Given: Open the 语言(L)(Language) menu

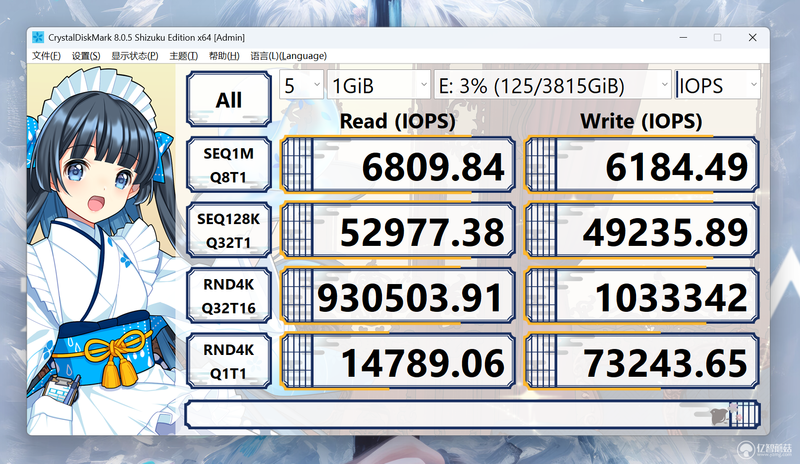Looking at the screenshot, I should [288, 56].
